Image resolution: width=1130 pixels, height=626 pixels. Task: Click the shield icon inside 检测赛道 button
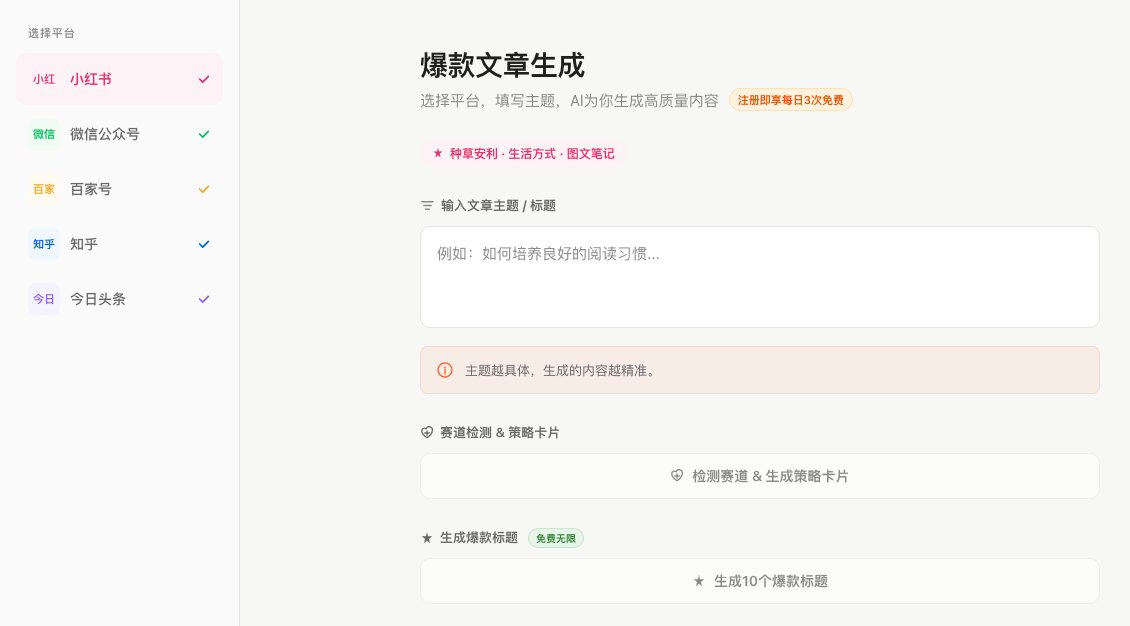click(x=677, y=475)
